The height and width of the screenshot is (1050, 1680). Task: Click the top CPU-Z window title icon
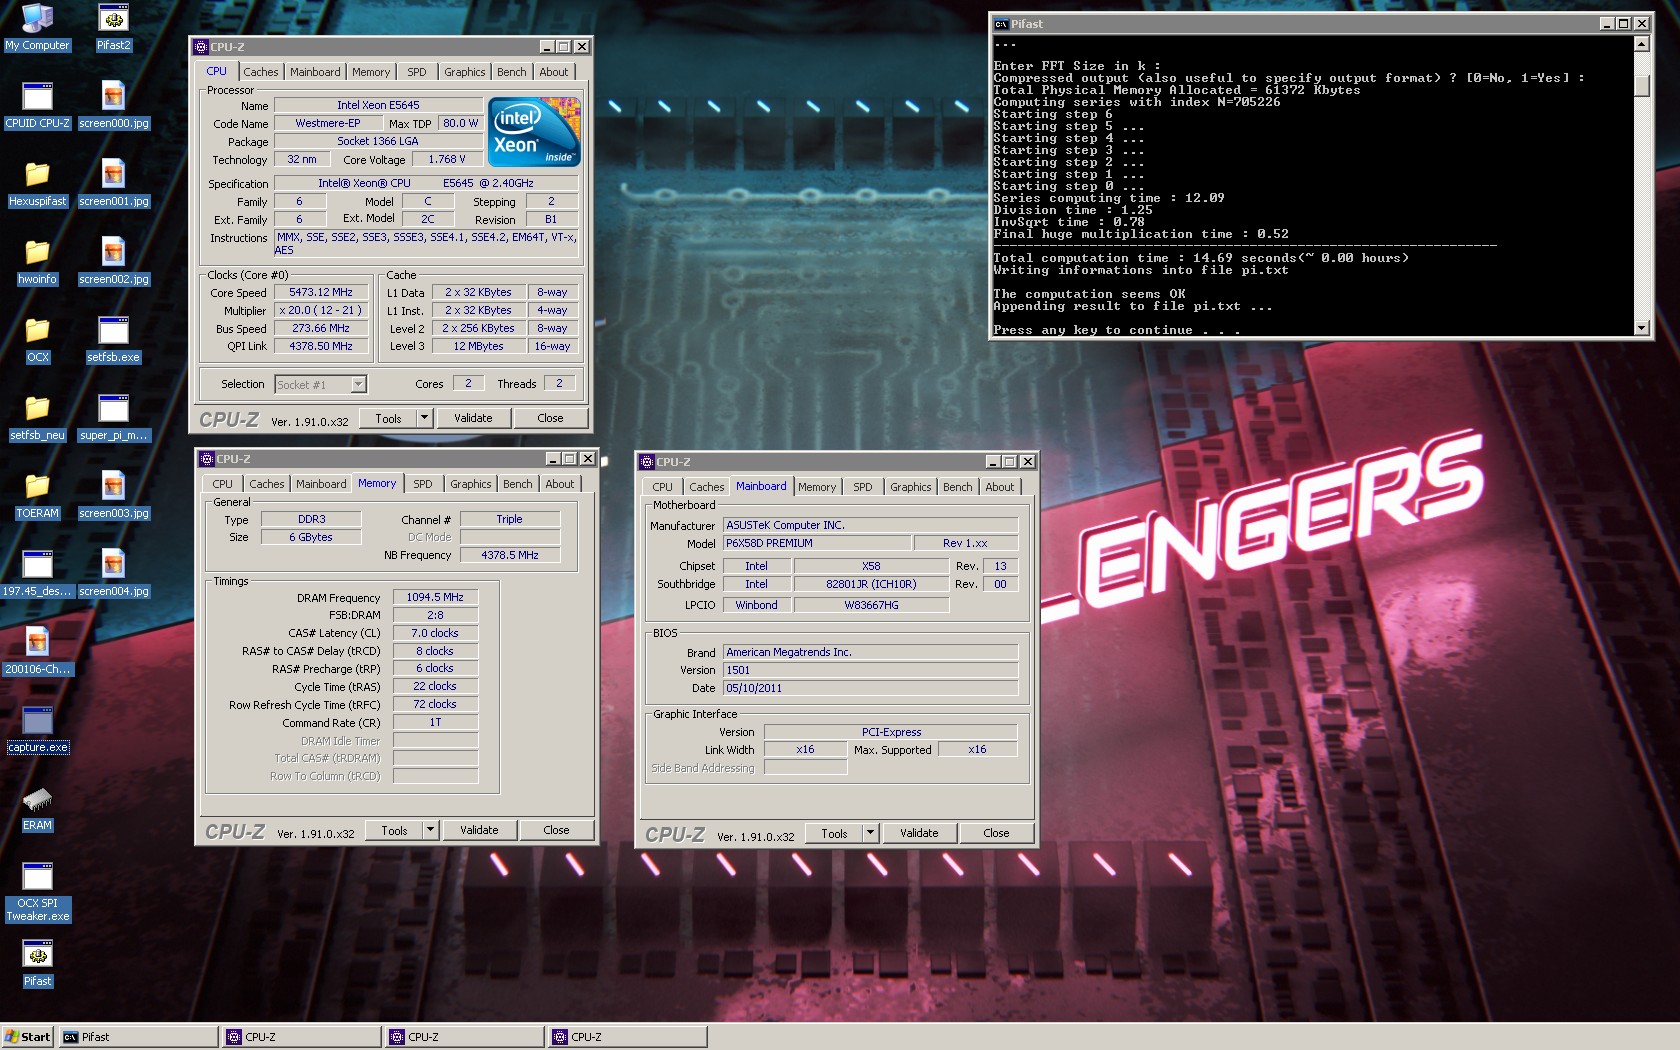point(201,47)
